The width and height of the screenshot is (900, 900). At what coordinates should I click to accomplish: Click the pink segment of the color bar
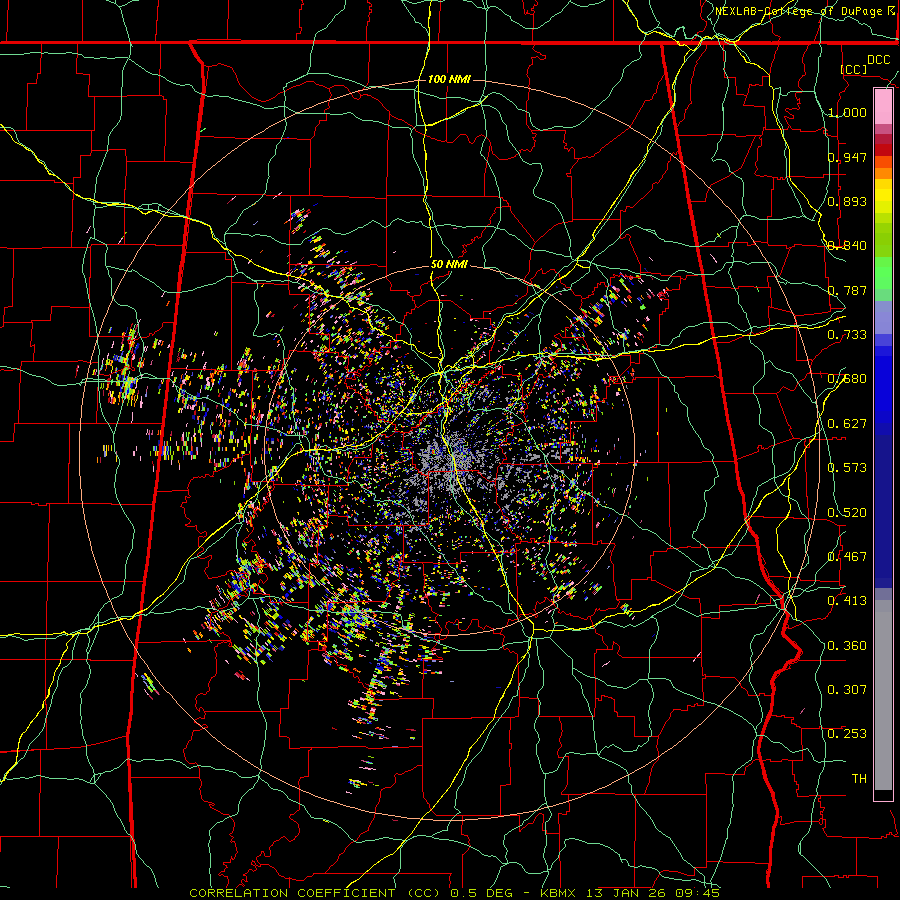[883, 107]
